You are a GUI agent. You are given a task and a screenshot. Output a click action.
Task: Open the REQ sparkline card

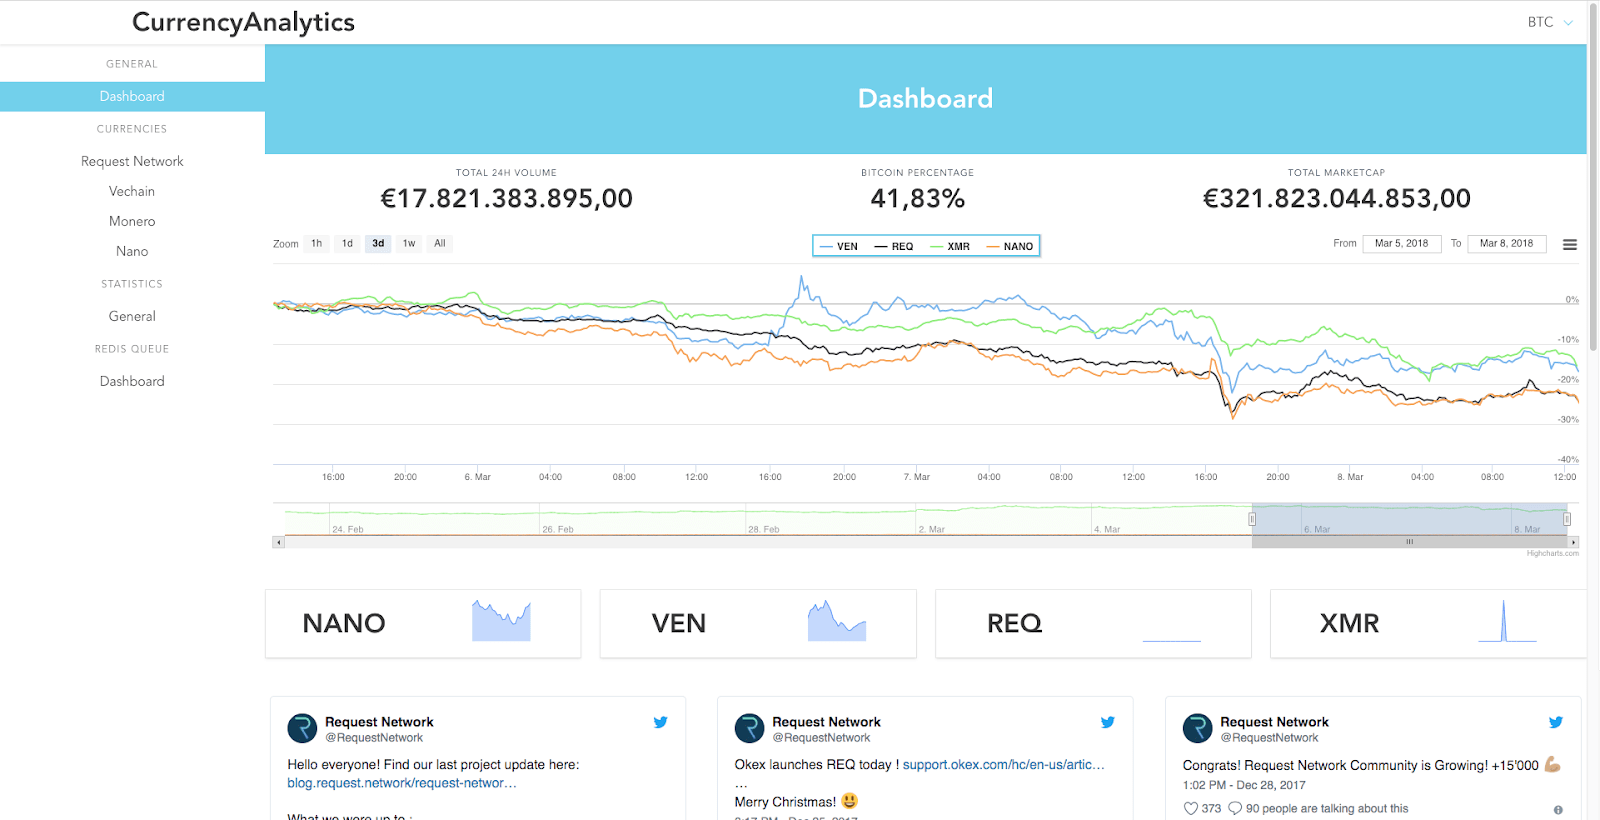1093,623
